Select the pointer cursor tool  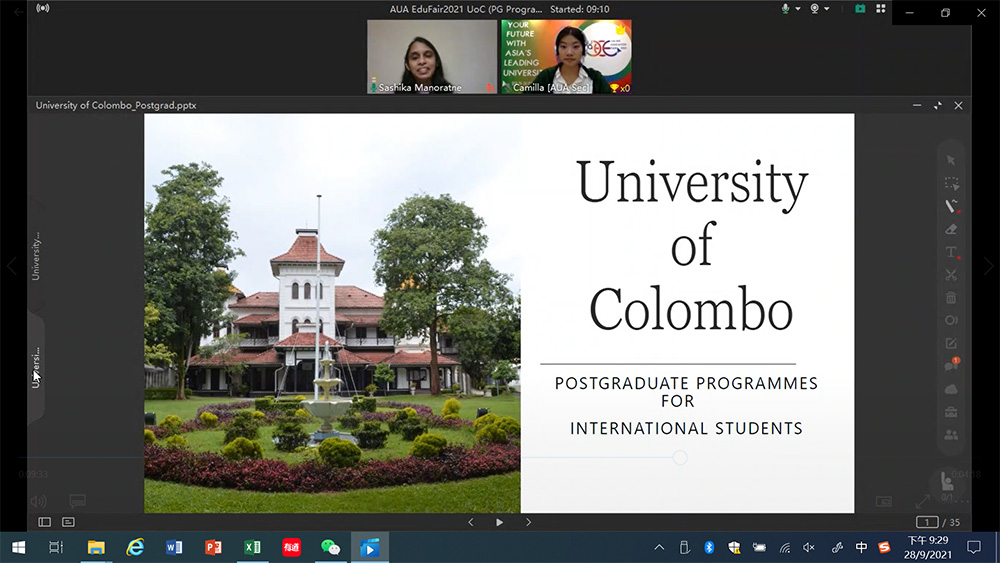(x=951, y=160)
